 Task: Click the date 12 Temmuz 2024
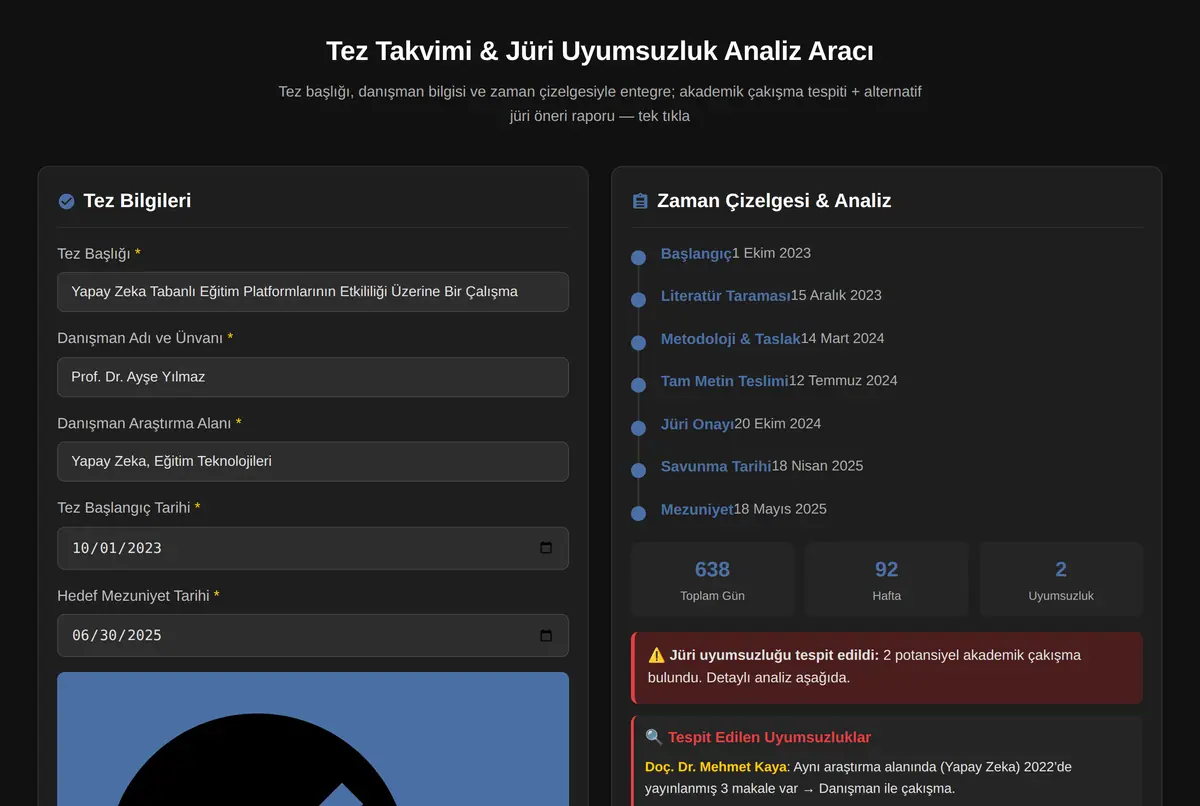click(x=843, y=380)
